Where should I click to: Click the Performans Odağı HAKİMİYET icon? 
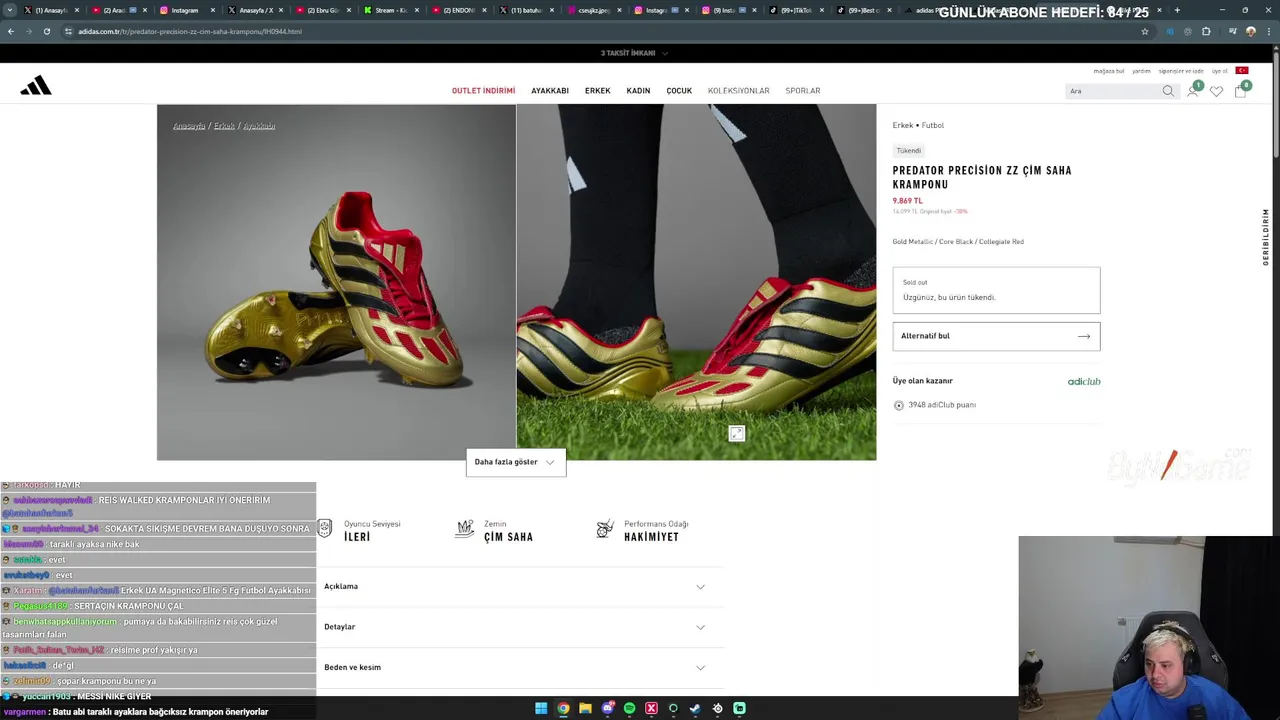(x=604, y=529)
